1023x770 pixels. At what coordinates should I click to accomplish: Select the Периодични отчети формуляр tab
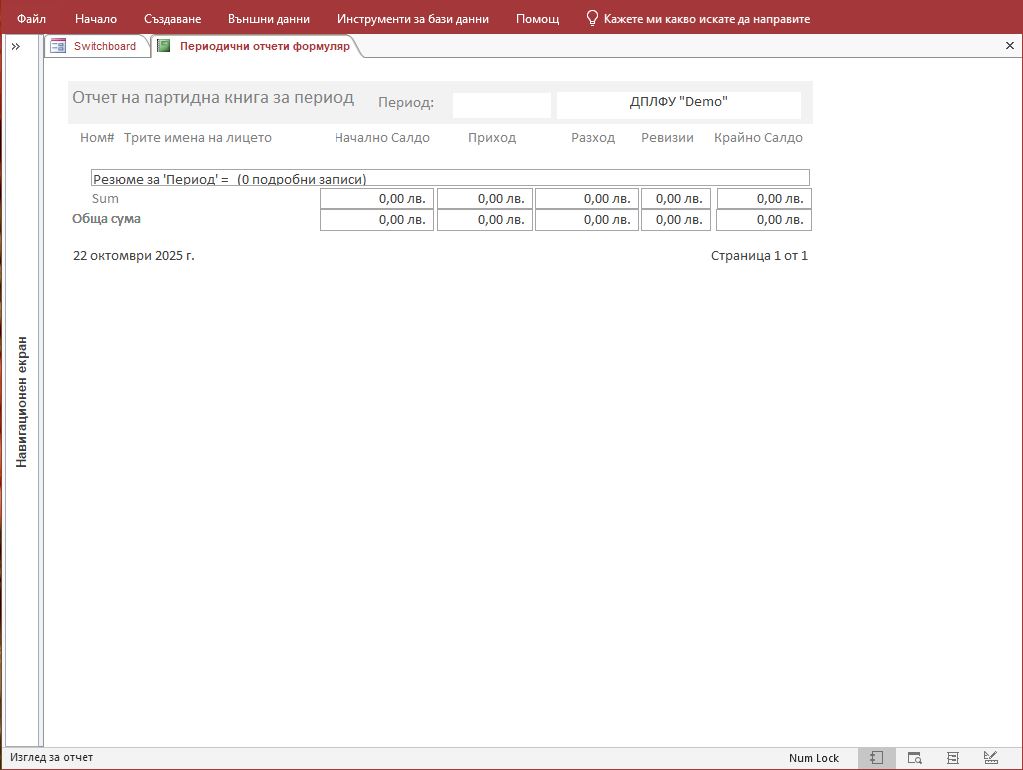pyautogui.click(x=264, y=46)
